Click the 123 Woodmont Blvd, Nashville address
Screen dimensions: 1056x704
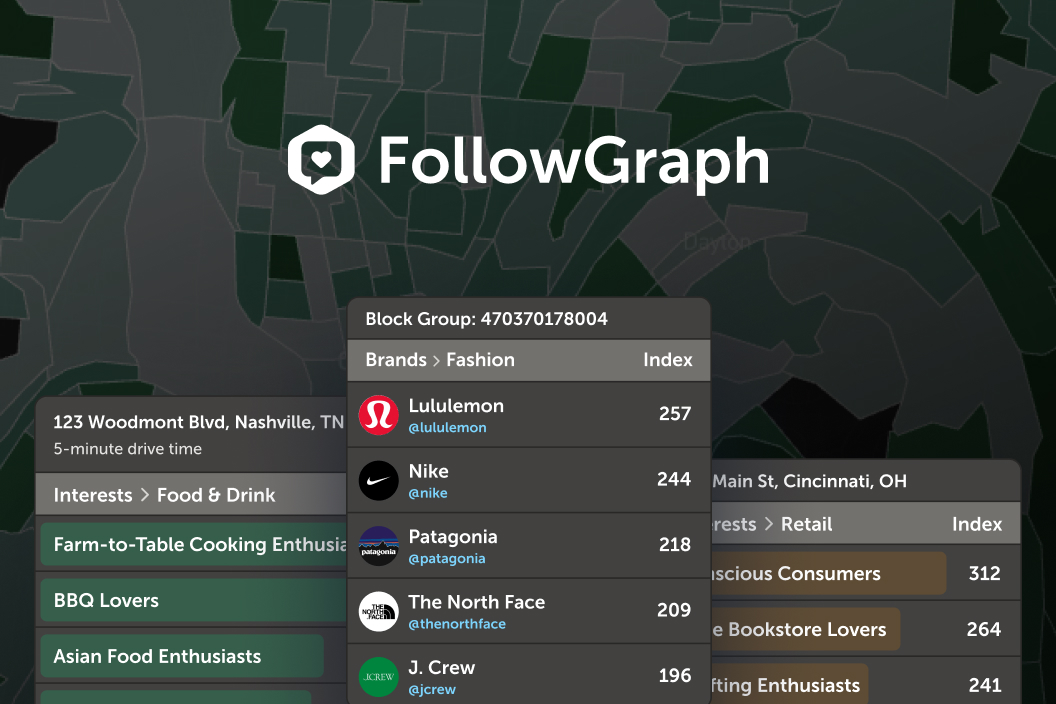pos(199,422)
